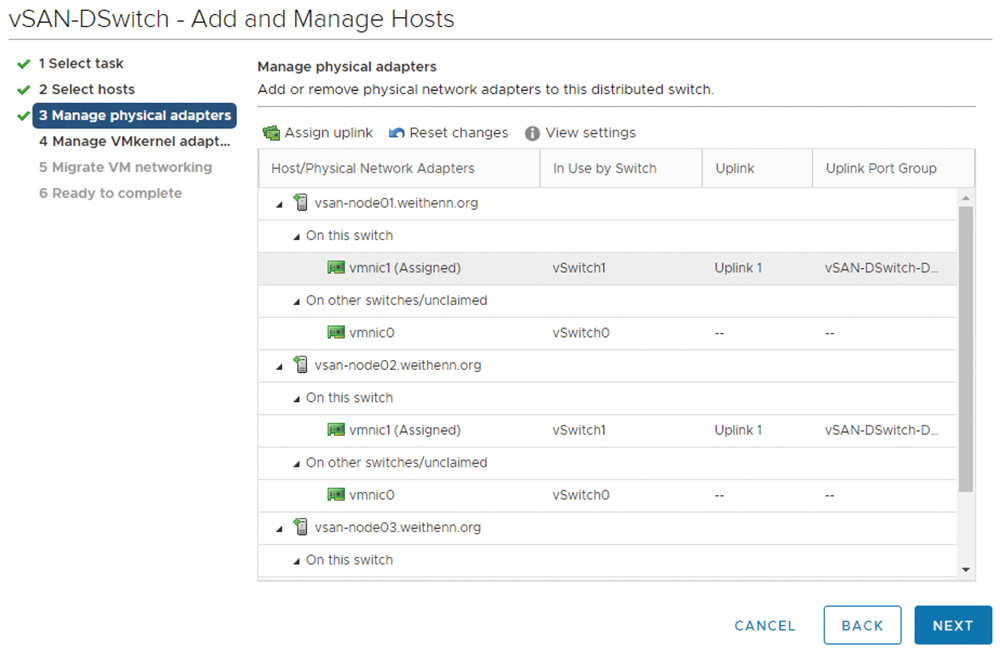
Task: Click the BACK button
Action: 862,625
